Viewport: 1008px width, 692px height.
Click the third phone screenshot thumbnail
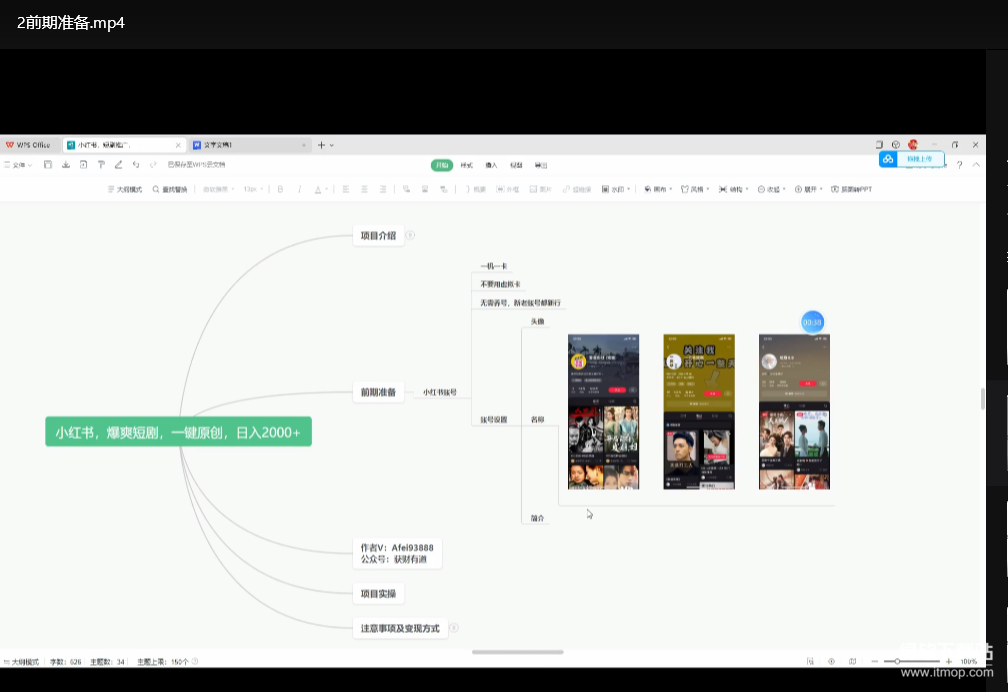794,412
